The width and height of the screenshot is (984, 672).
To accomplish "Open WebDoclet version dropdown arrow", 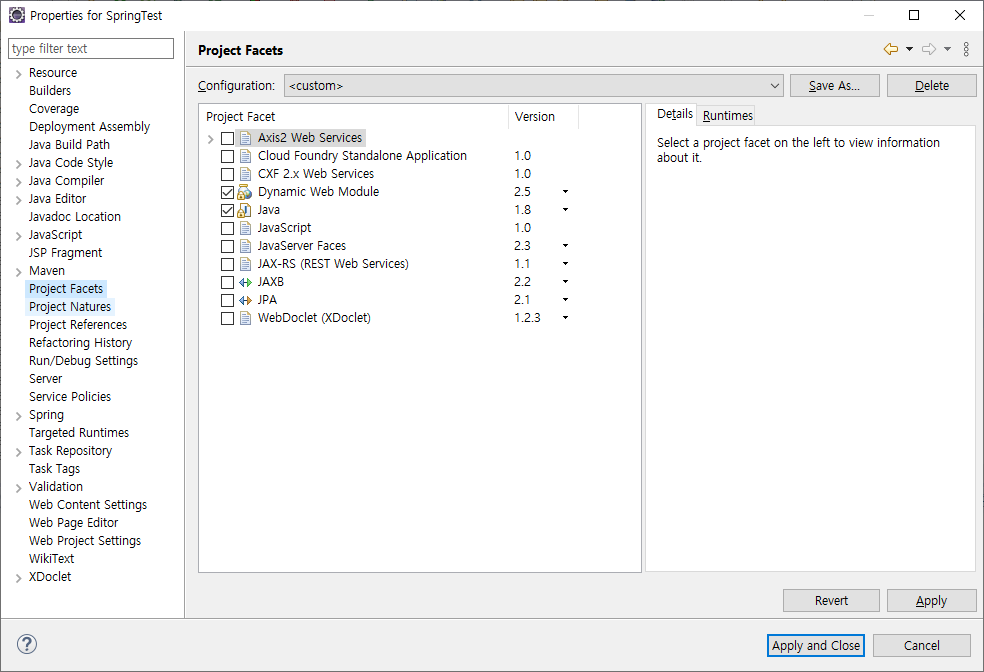I will pos(565,317).
